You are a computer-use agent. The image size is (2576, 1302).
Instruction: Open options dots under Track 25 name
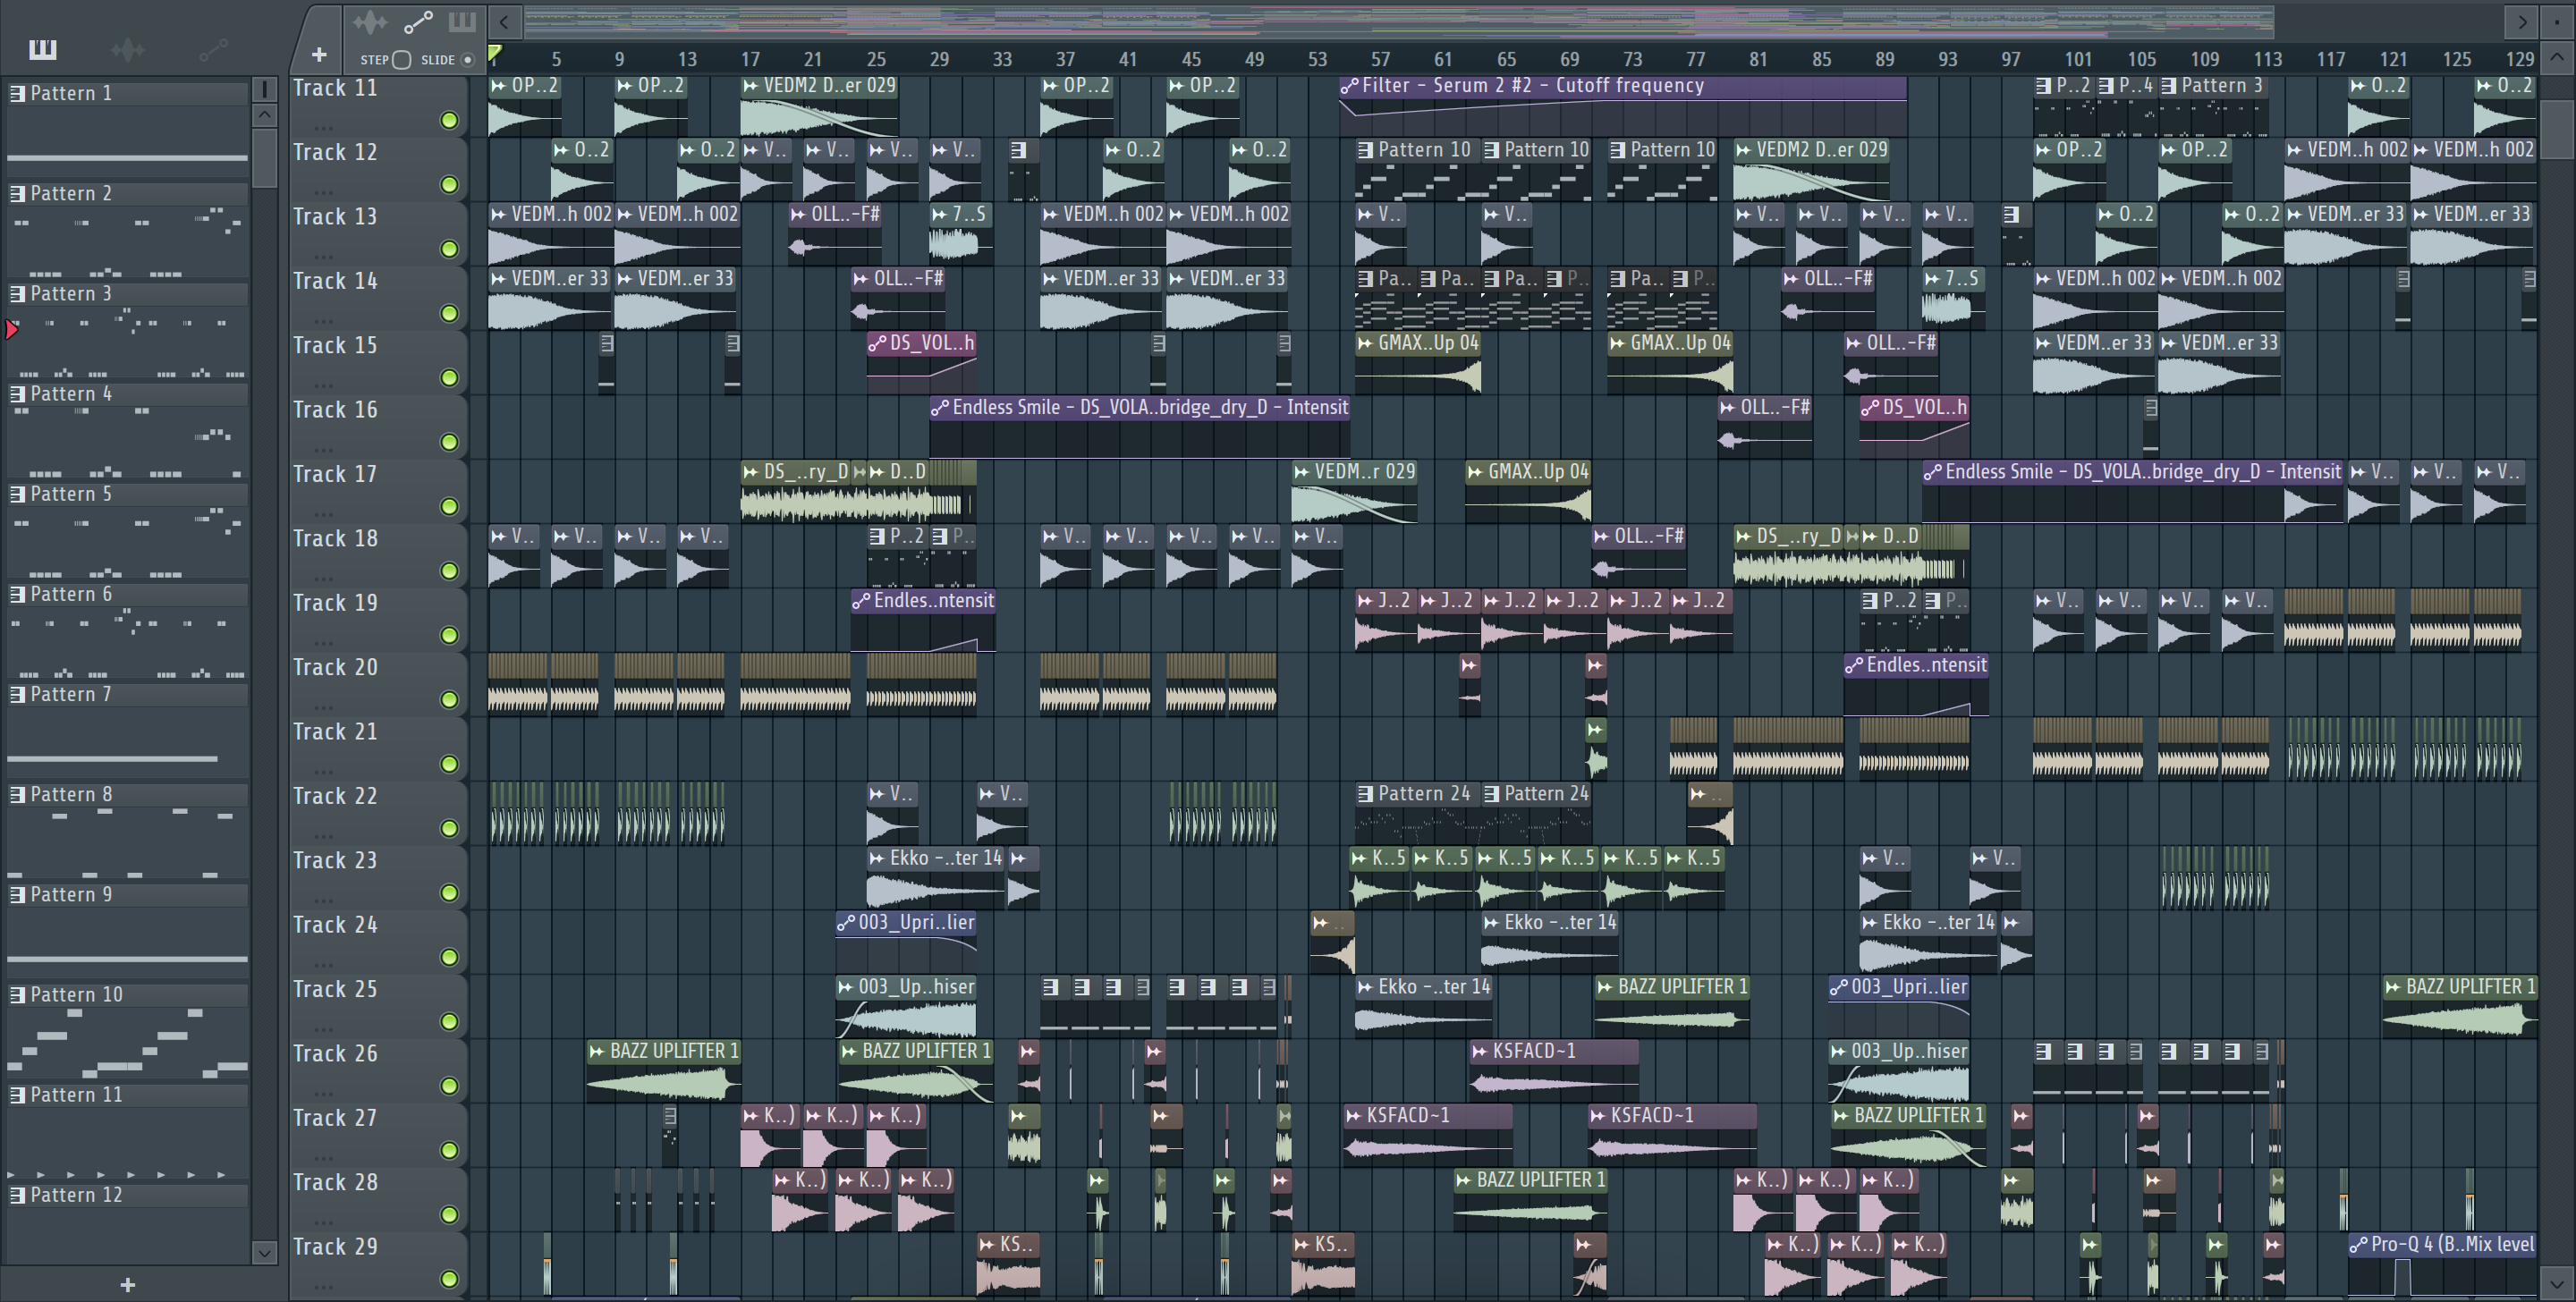(x=322, y=1029)
